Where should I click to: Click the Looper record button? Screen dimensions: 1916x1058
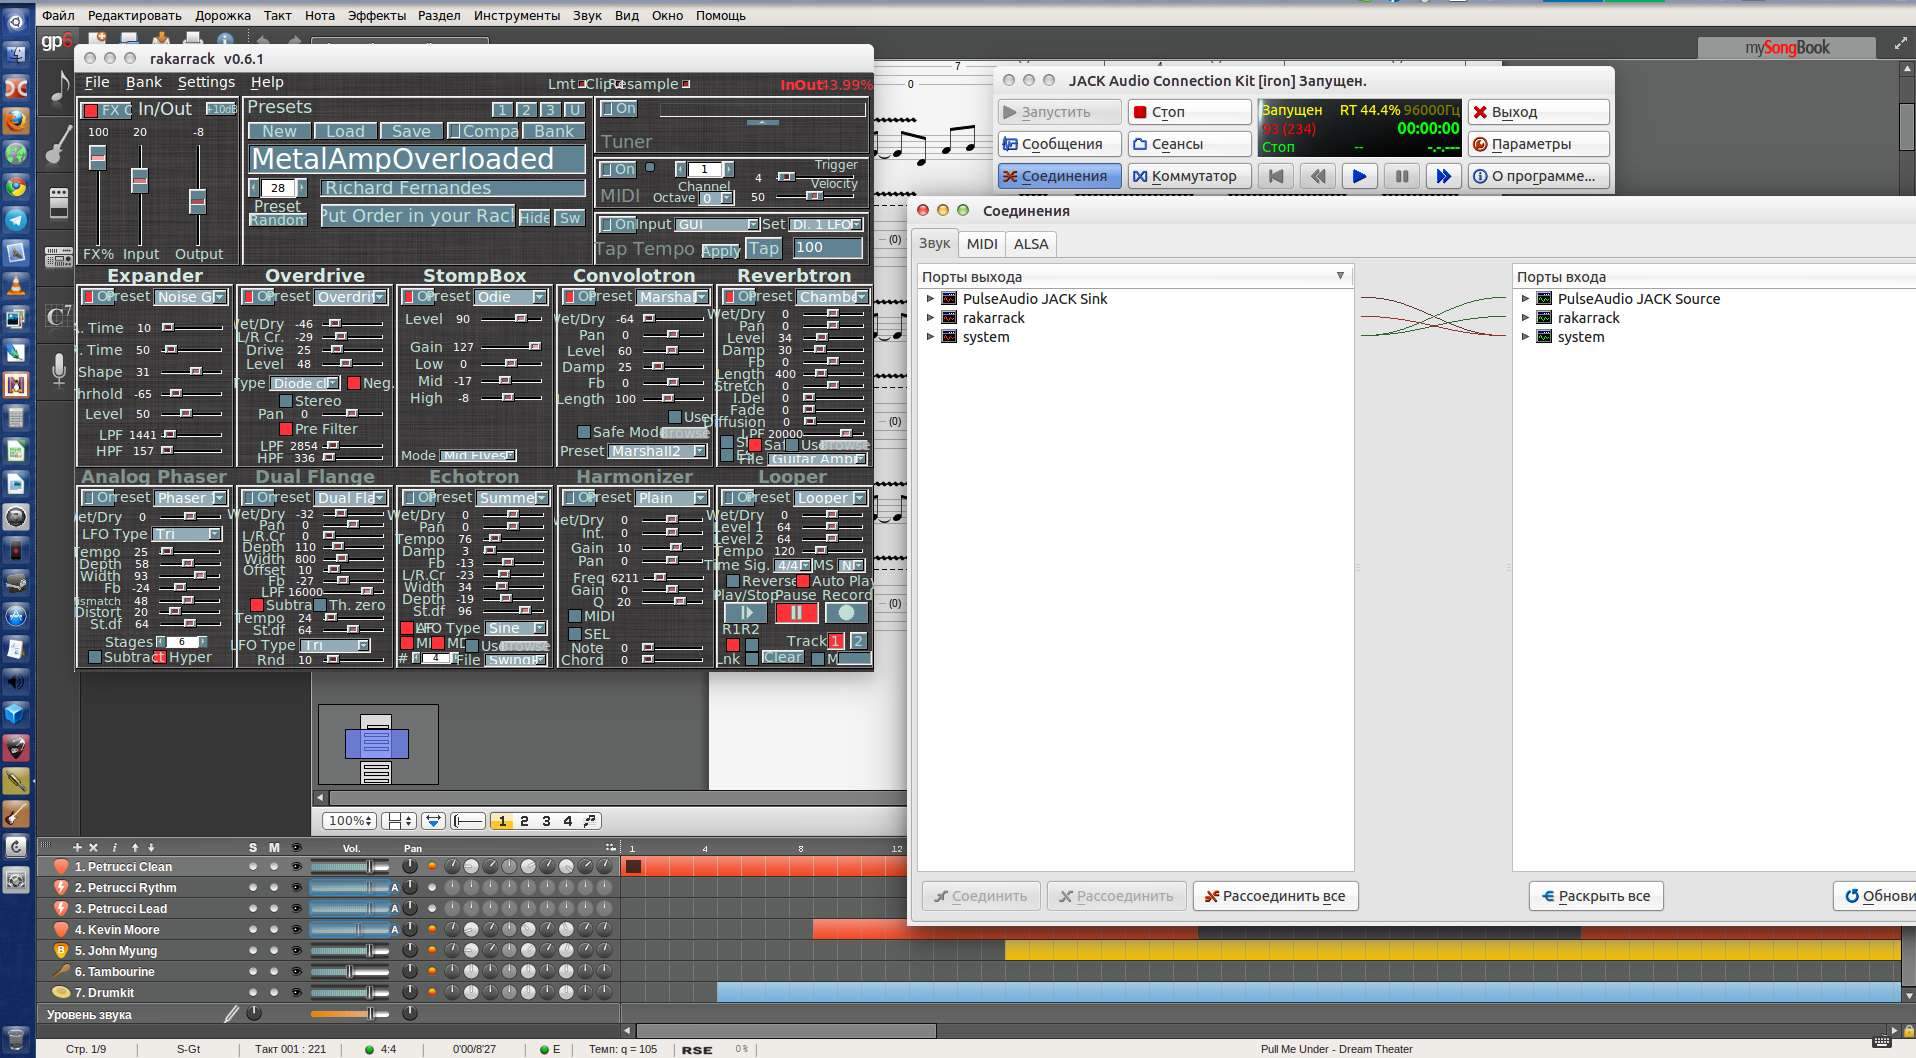tap(846, 613)
